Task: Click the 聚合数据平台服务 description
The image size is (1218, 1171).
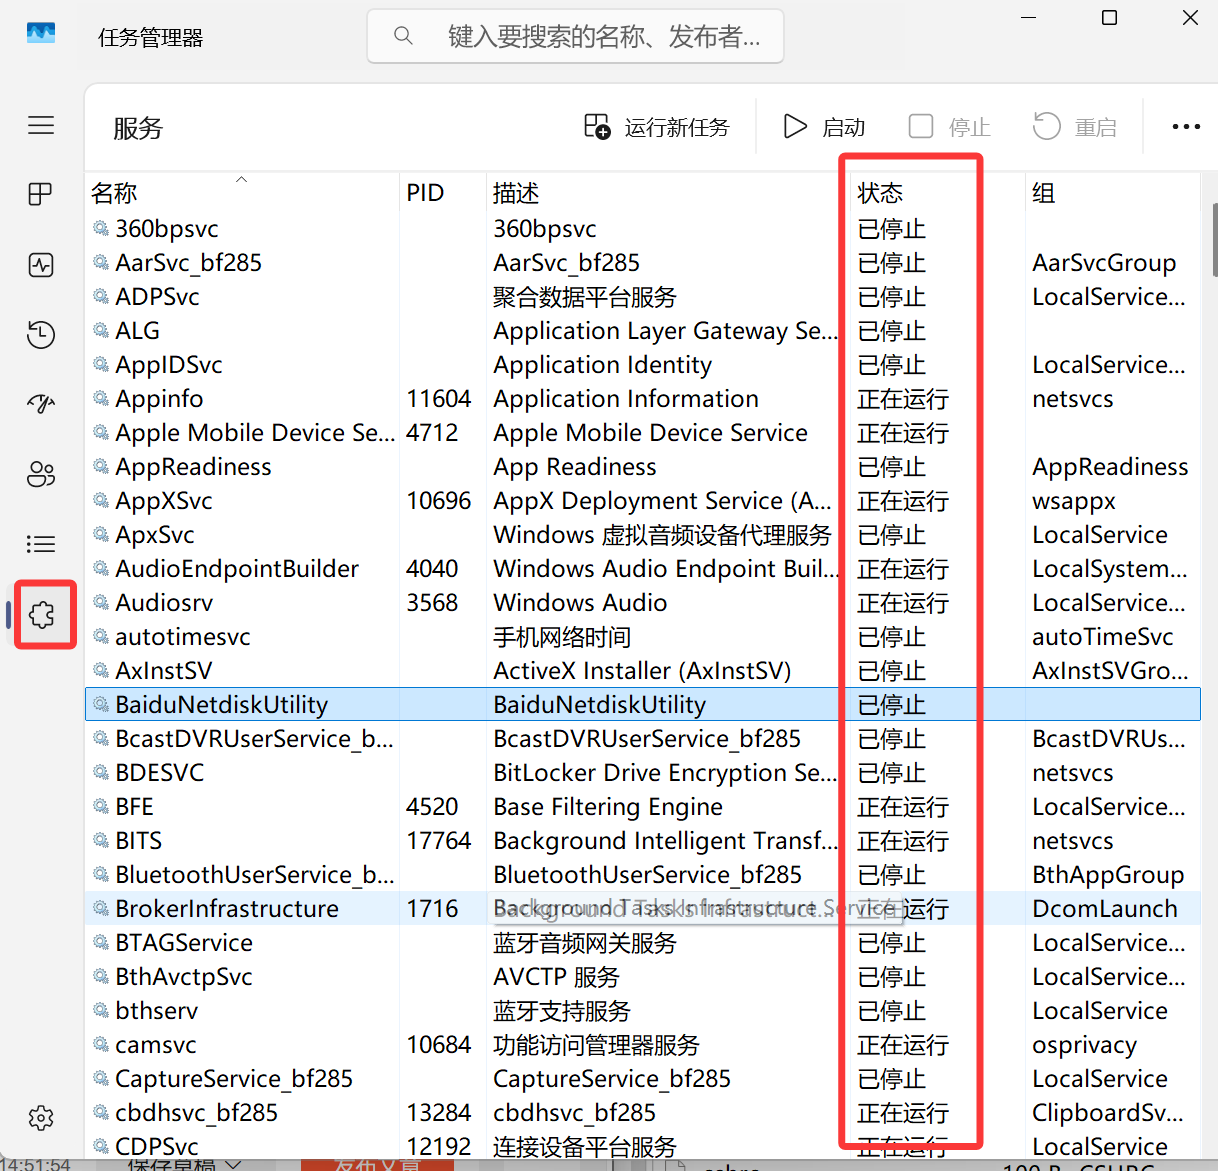Action: (585, 297)
